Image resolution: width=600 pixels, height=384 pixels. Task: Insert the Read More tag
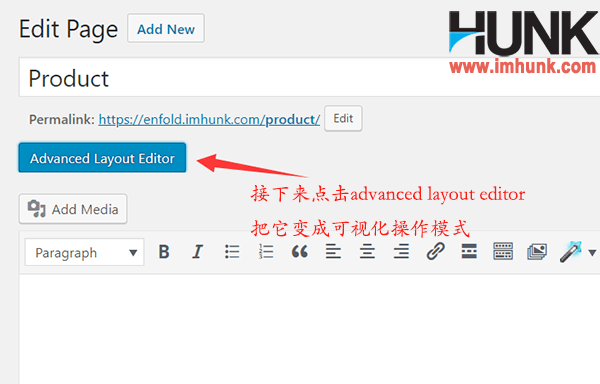coord(469,252)
